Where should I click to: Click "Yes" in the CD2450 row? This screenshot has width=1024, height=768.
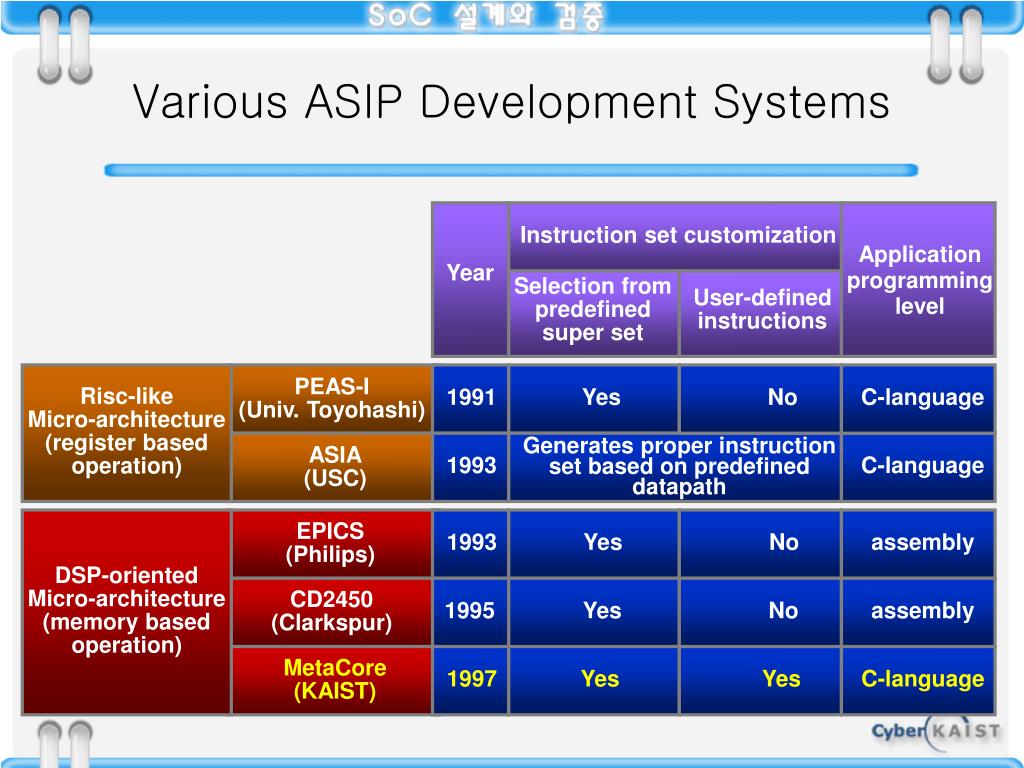click(x=594, y=612)
